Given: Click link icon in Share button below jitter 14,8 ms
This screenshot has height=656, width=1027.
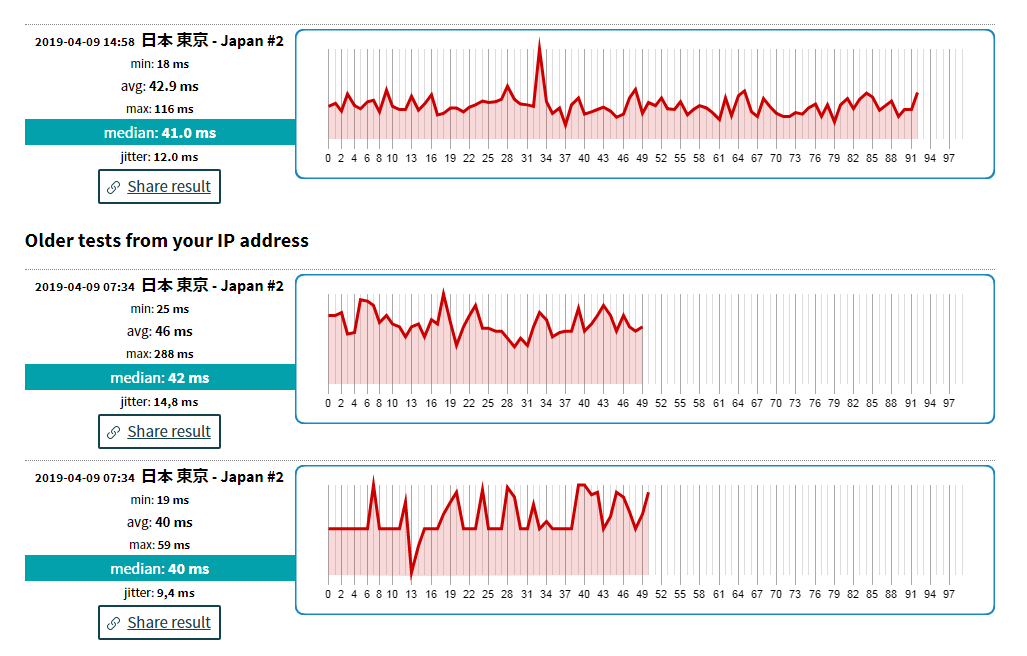Looking at the screenshot, I should pos(113,432).
